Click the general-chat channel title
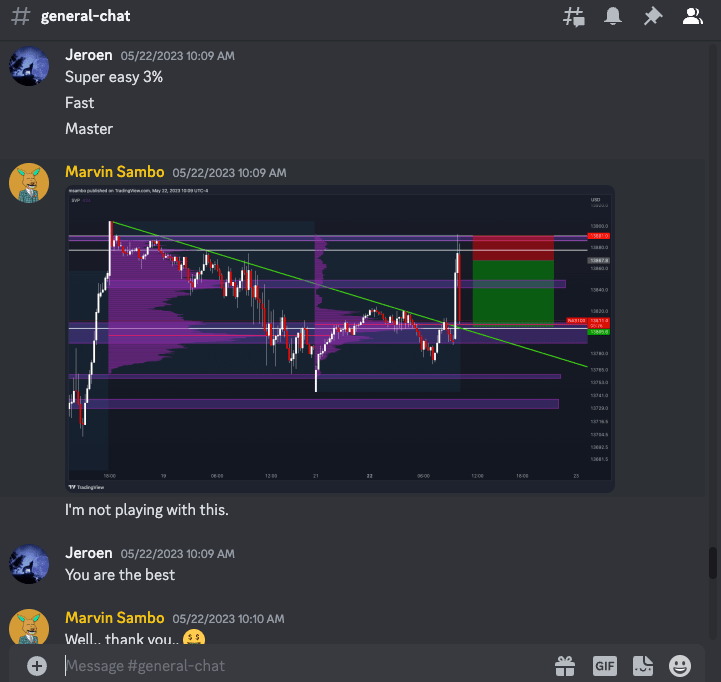The height and width of the screenshot is (682, 721). [85, 17]
